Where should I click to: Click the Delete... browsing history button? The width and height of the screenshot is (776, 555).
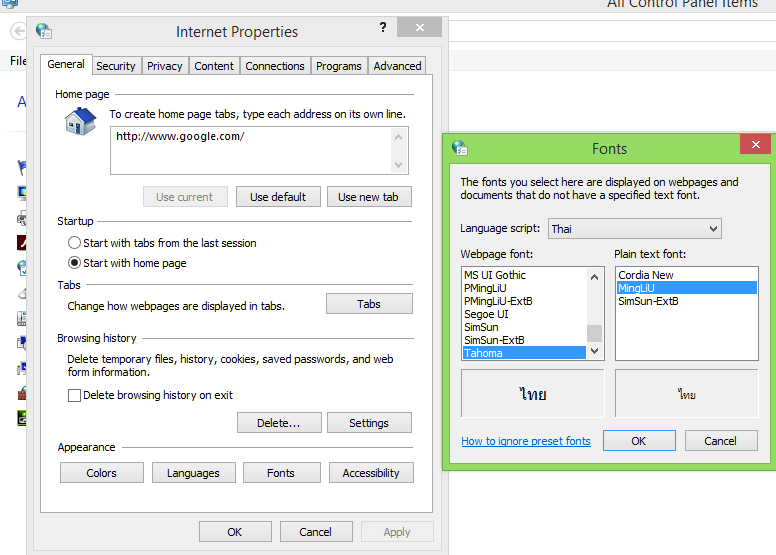pos(279,423)
